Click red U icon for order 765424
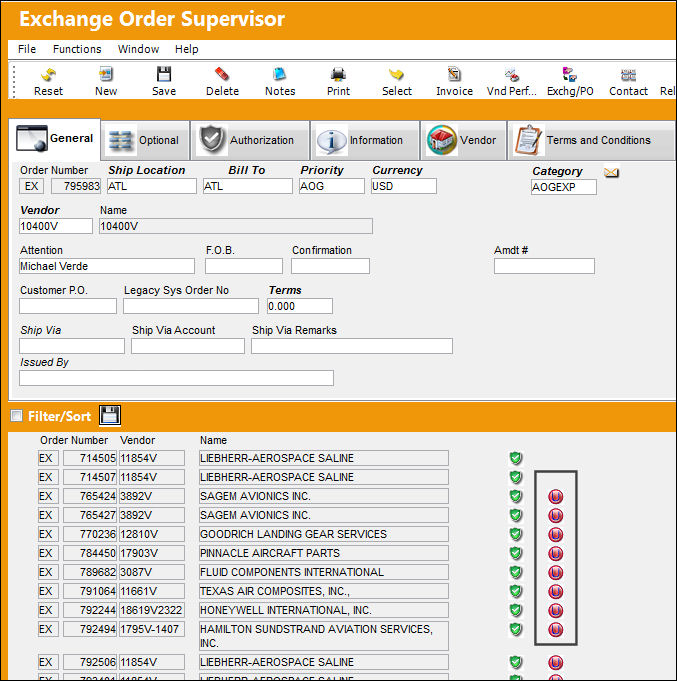 click(x=555, y=496)
